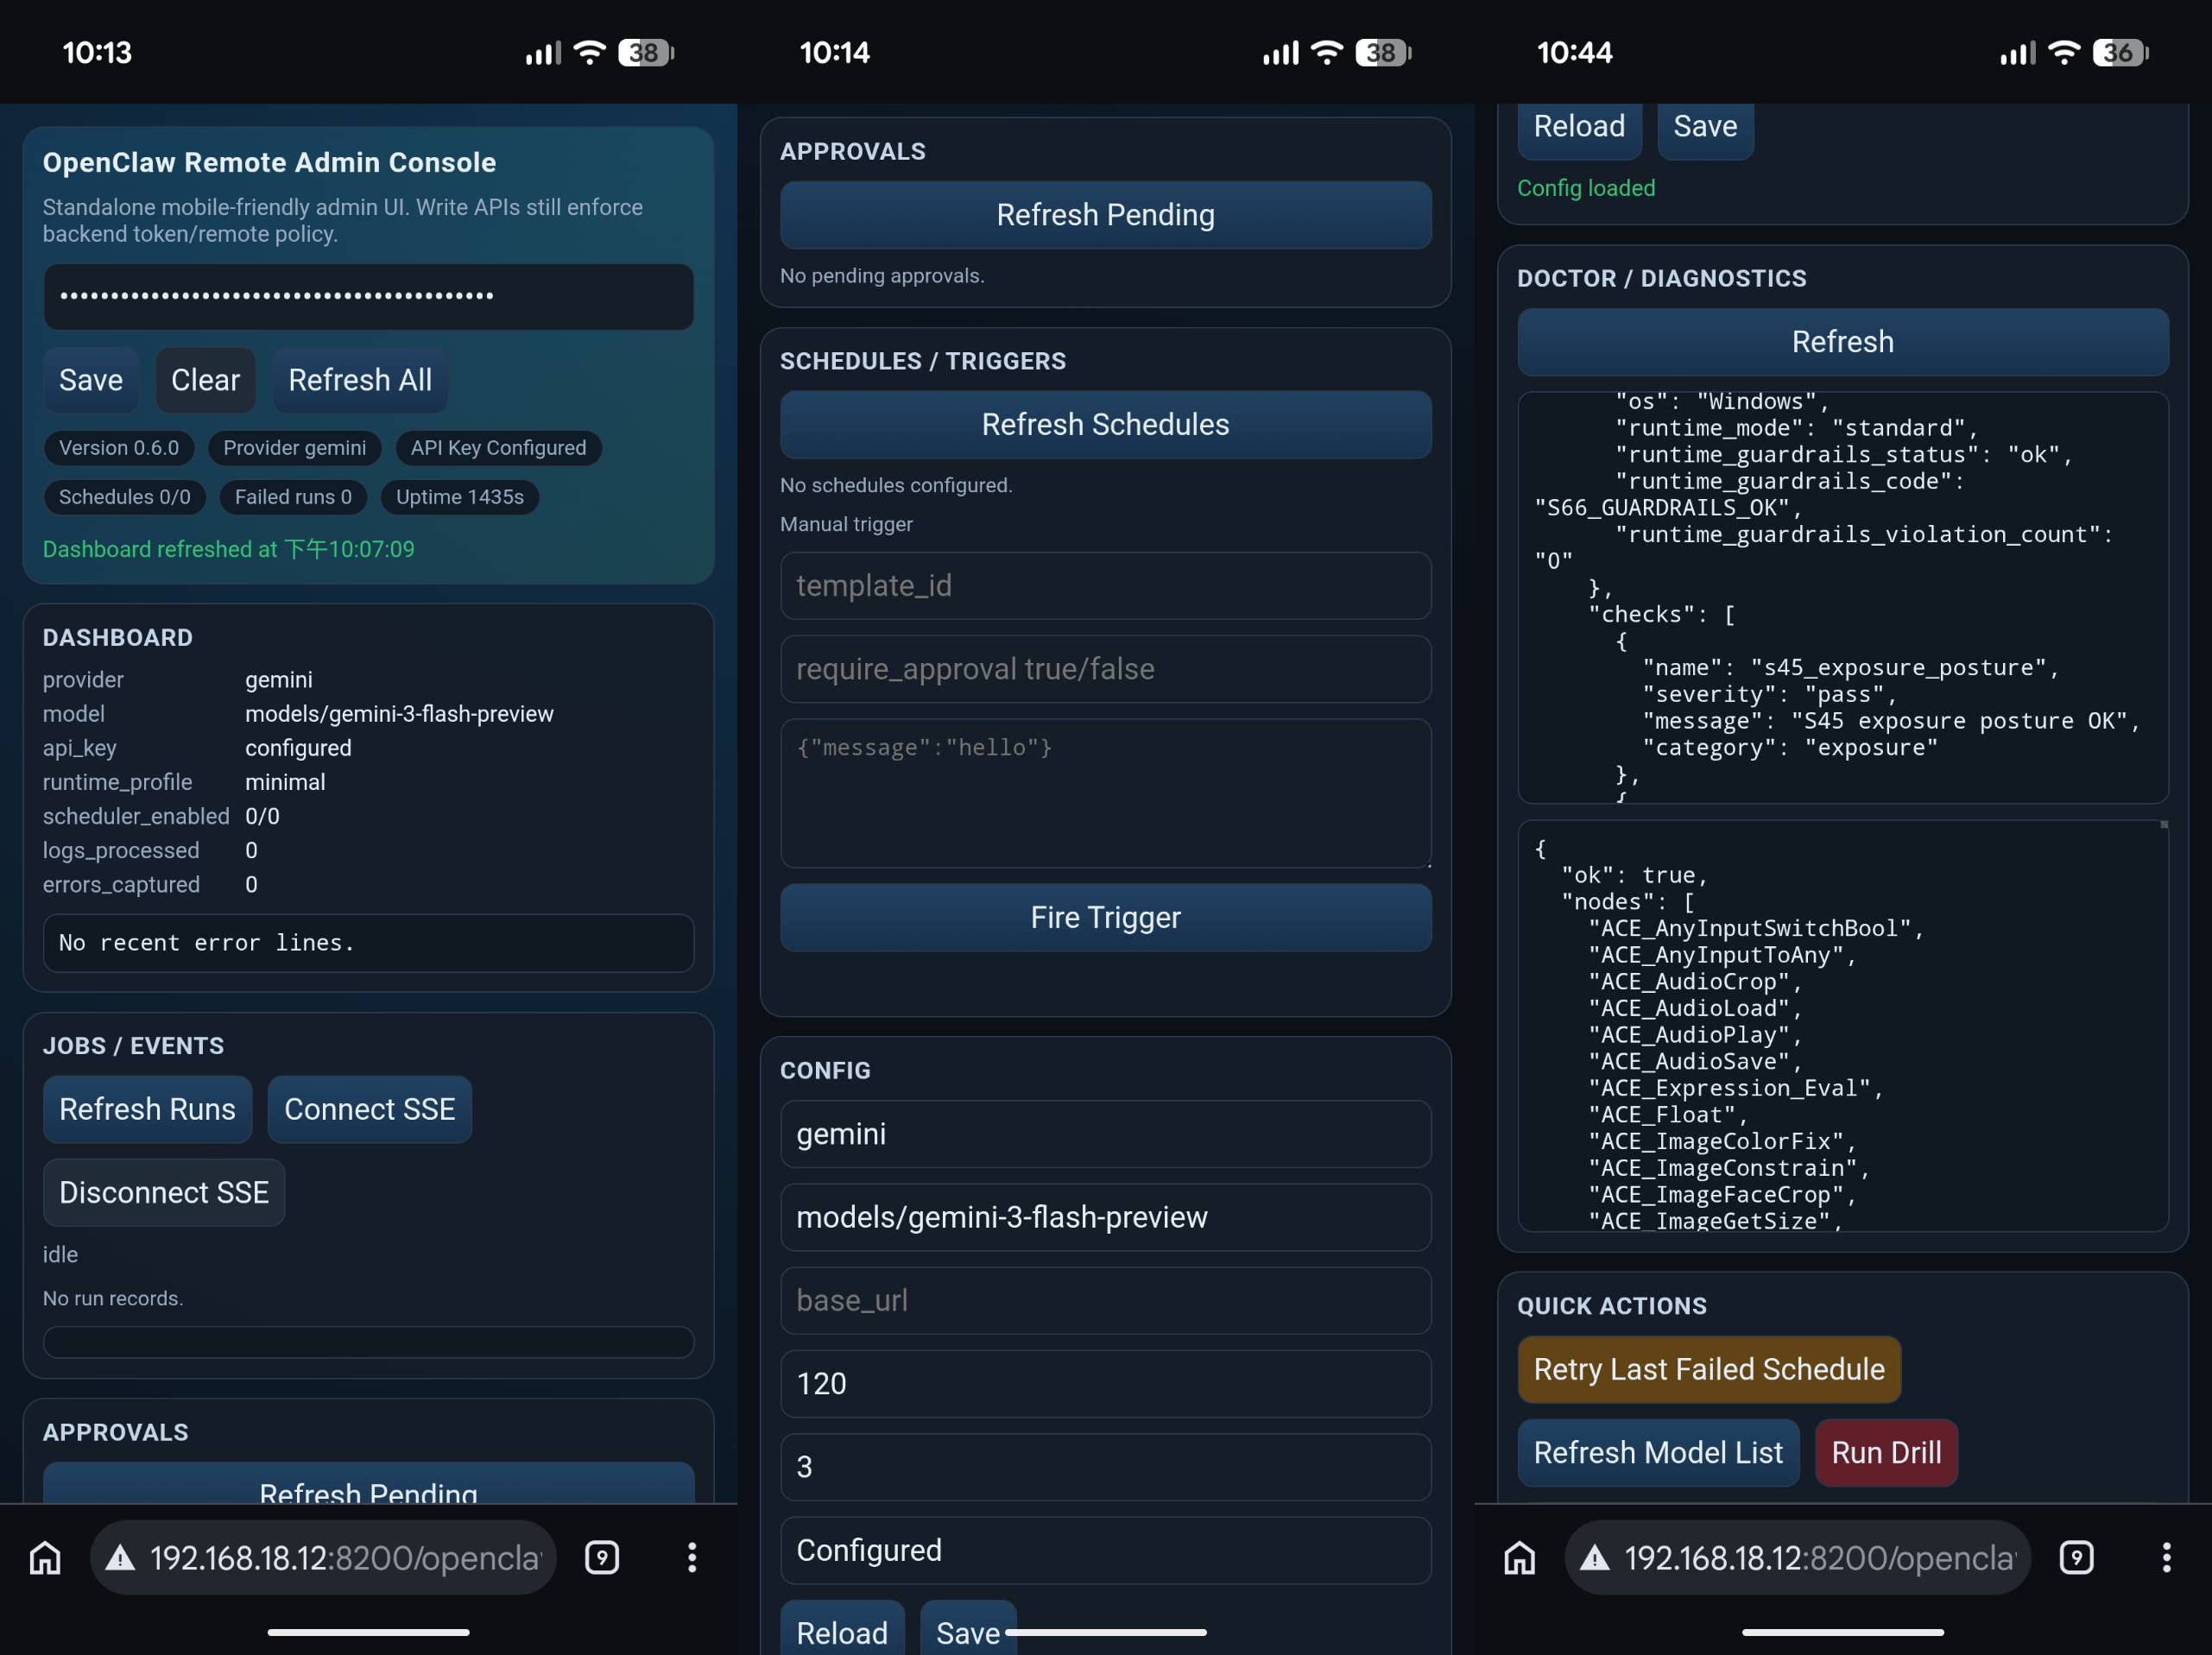
Task: Clear the saved admin token
Action: coord(205,380)
